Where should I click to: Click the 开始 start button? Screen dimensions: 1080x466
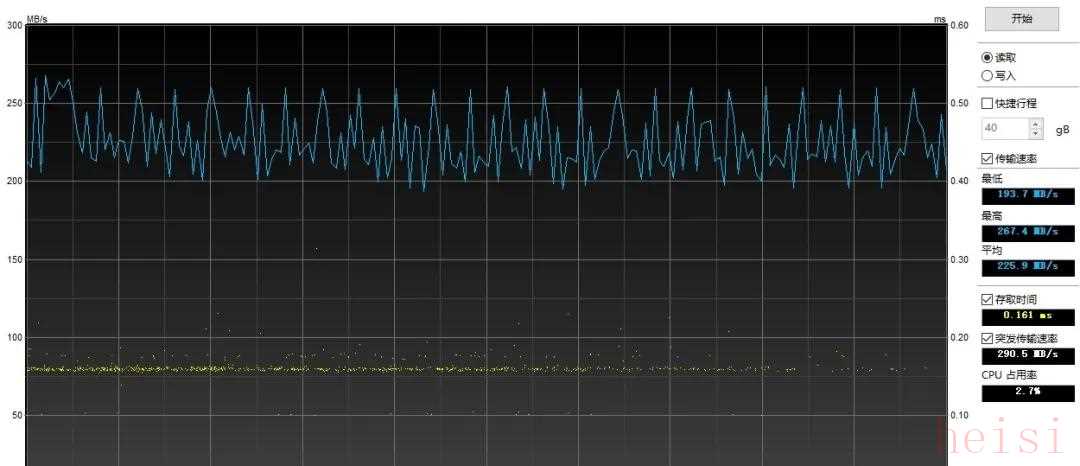pos(1021,18)
